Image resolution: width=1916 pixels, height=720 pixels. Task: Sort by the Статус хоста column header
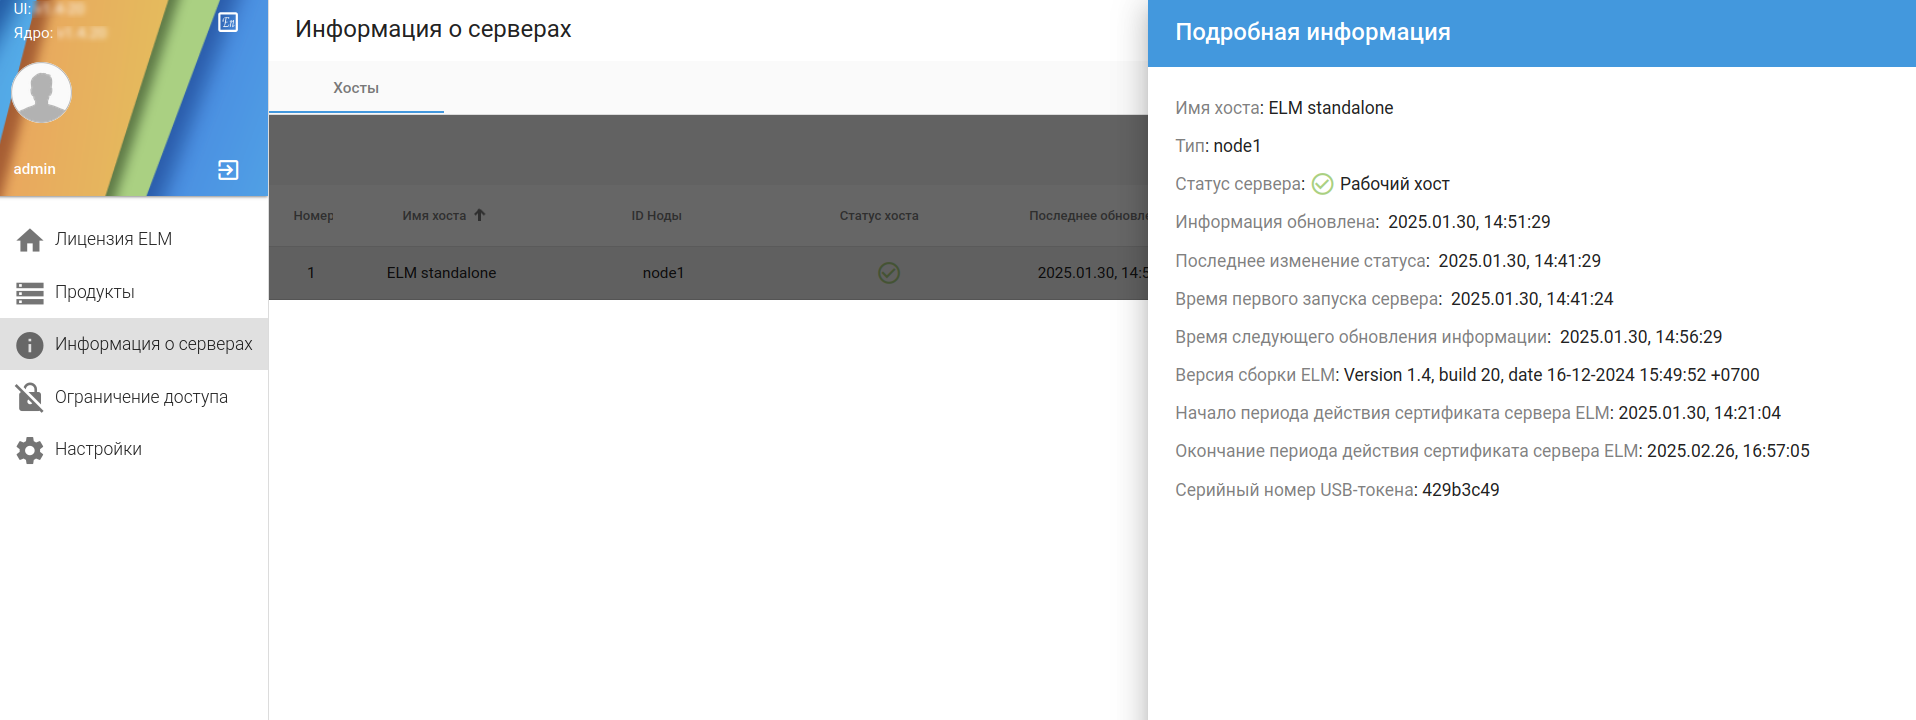[x=879, y=216]
